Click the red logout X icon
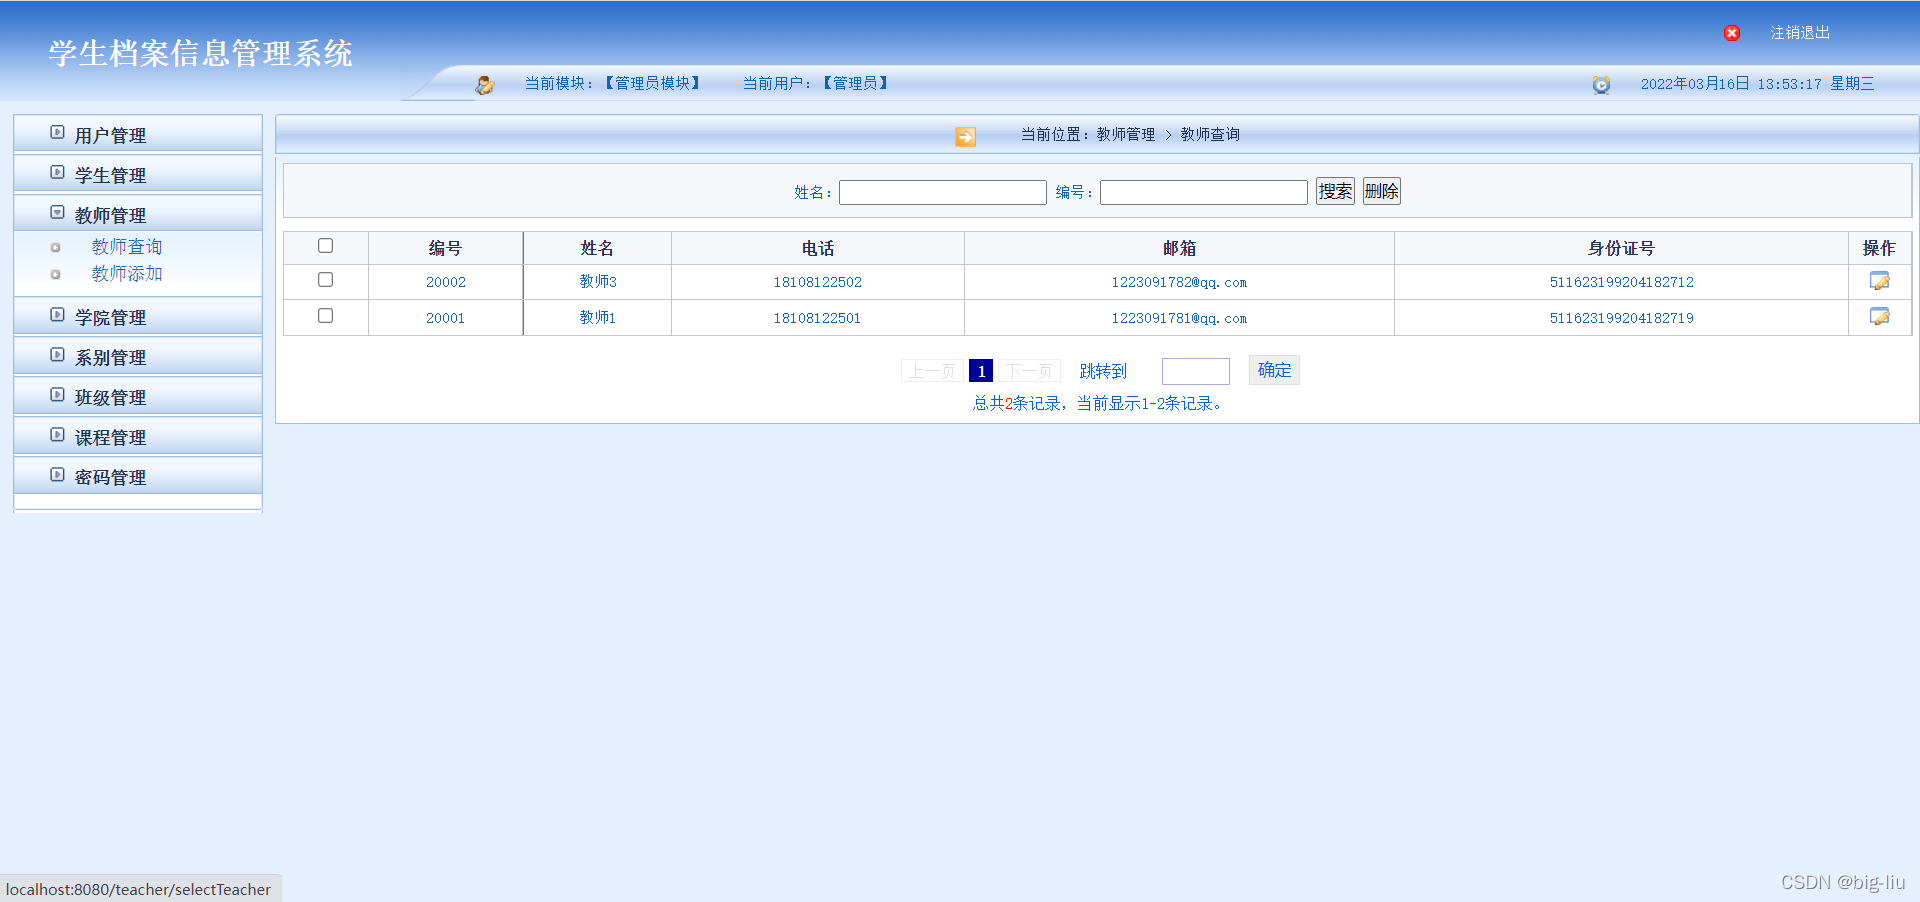 click(1732, 33)
